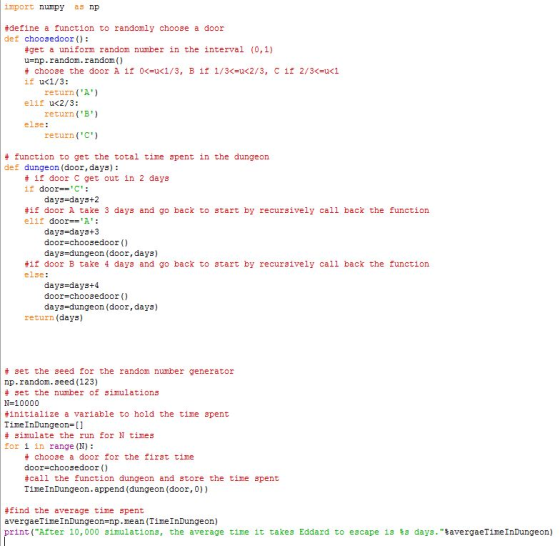
Task: Click the if door=='C': condition
Action: (56, 189)
